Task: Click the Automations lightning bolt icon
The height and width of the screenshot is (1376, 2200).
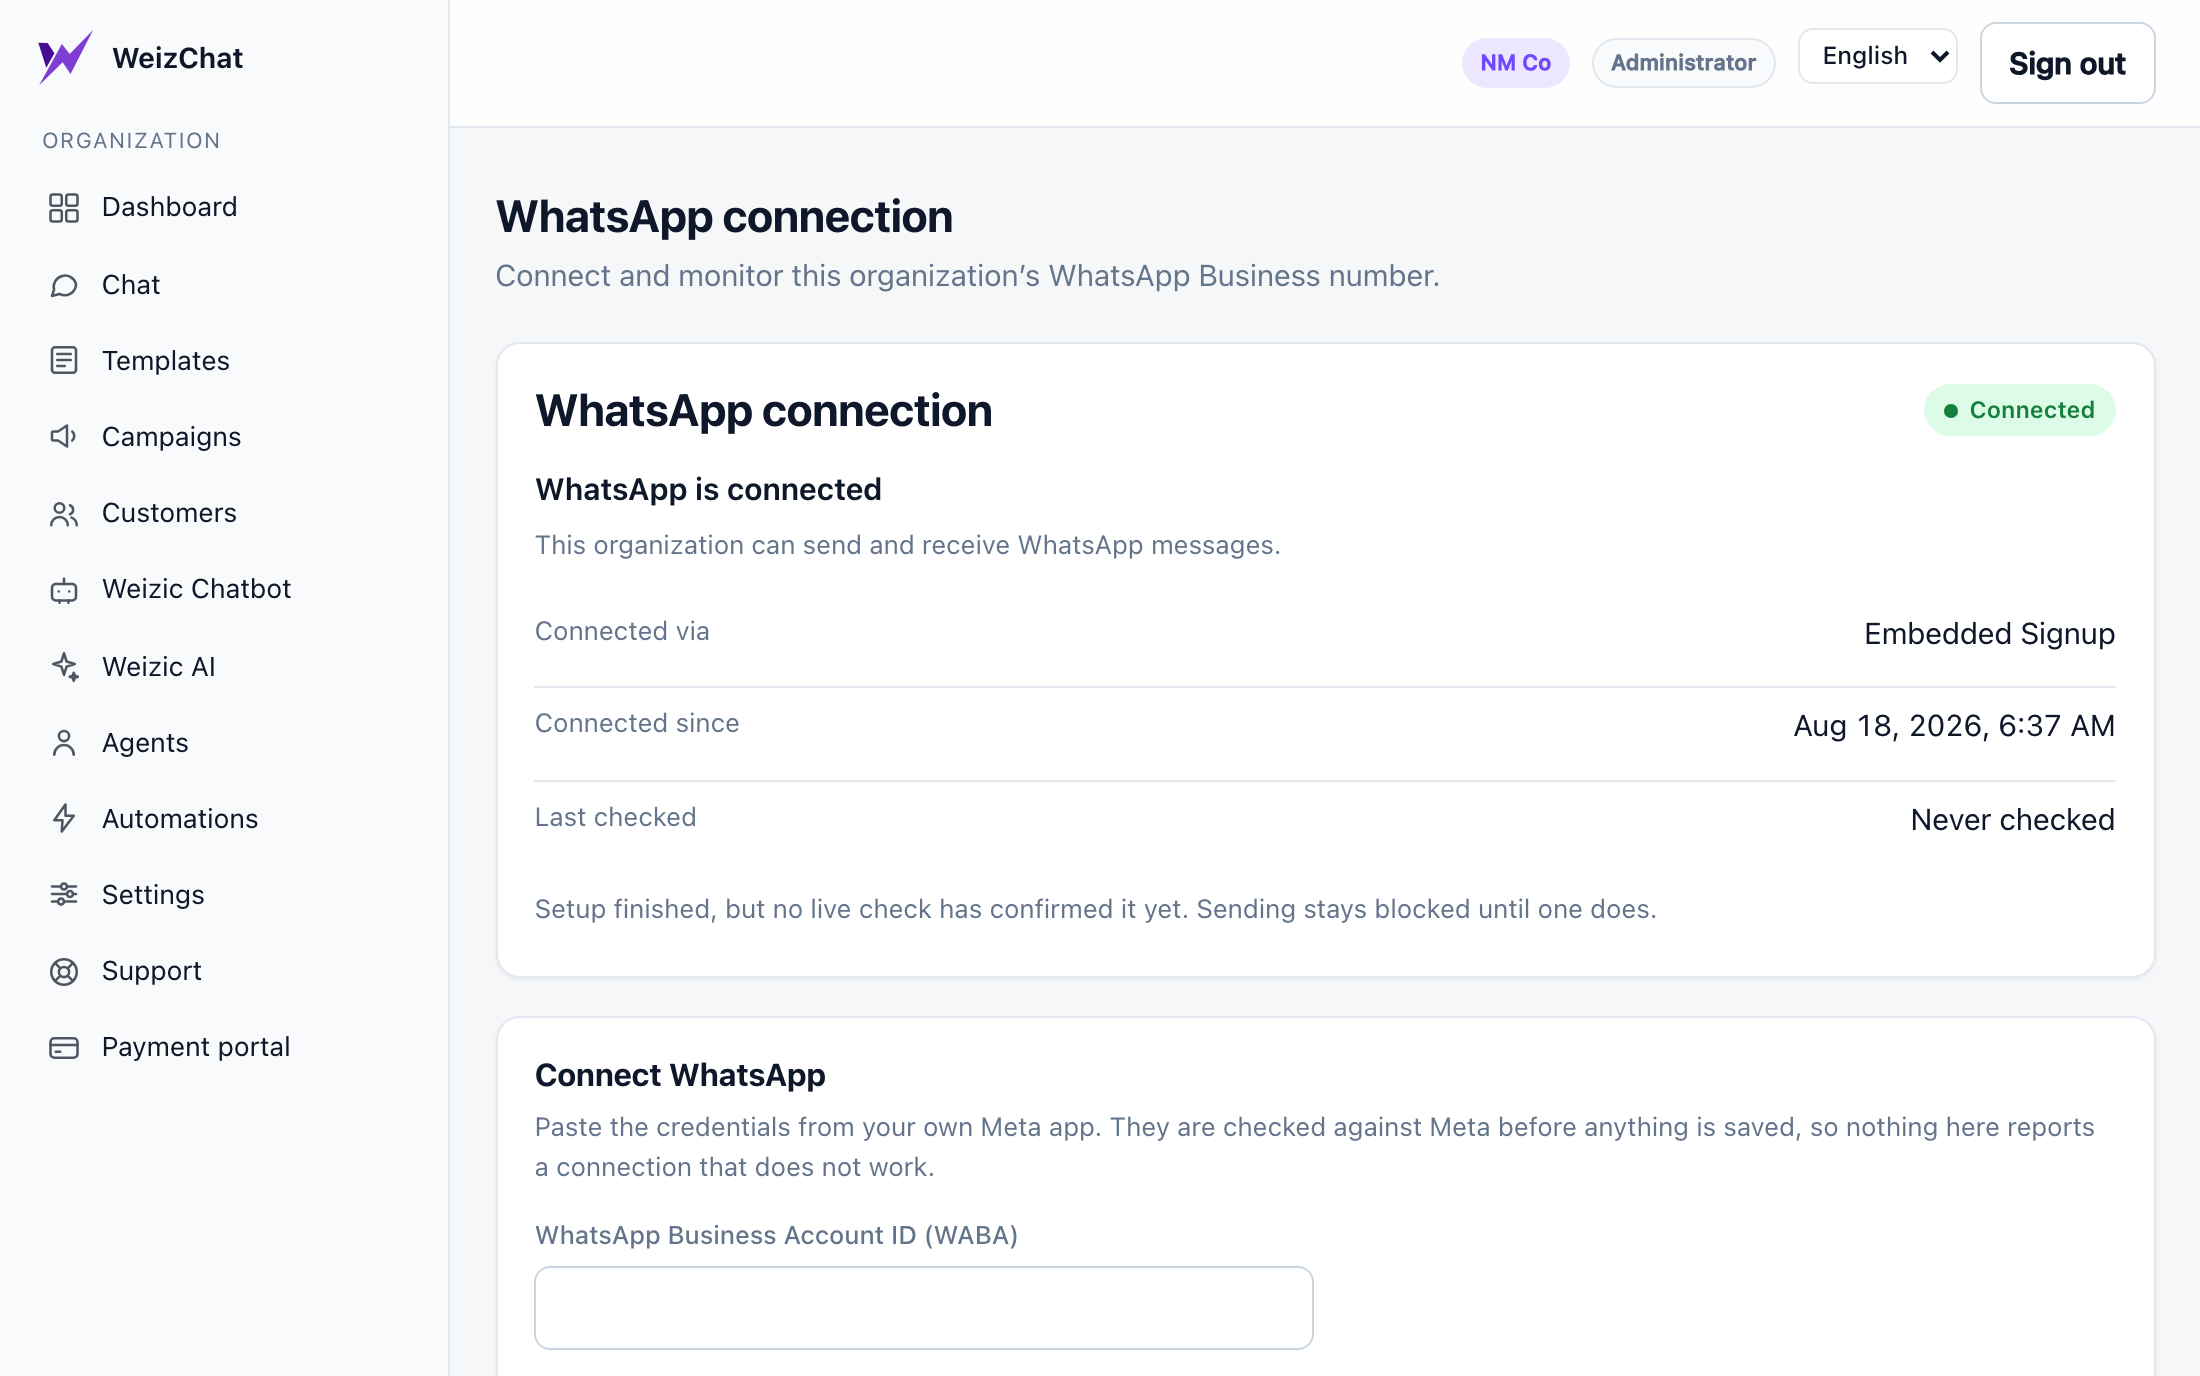Action: click(x=64, y=818)
